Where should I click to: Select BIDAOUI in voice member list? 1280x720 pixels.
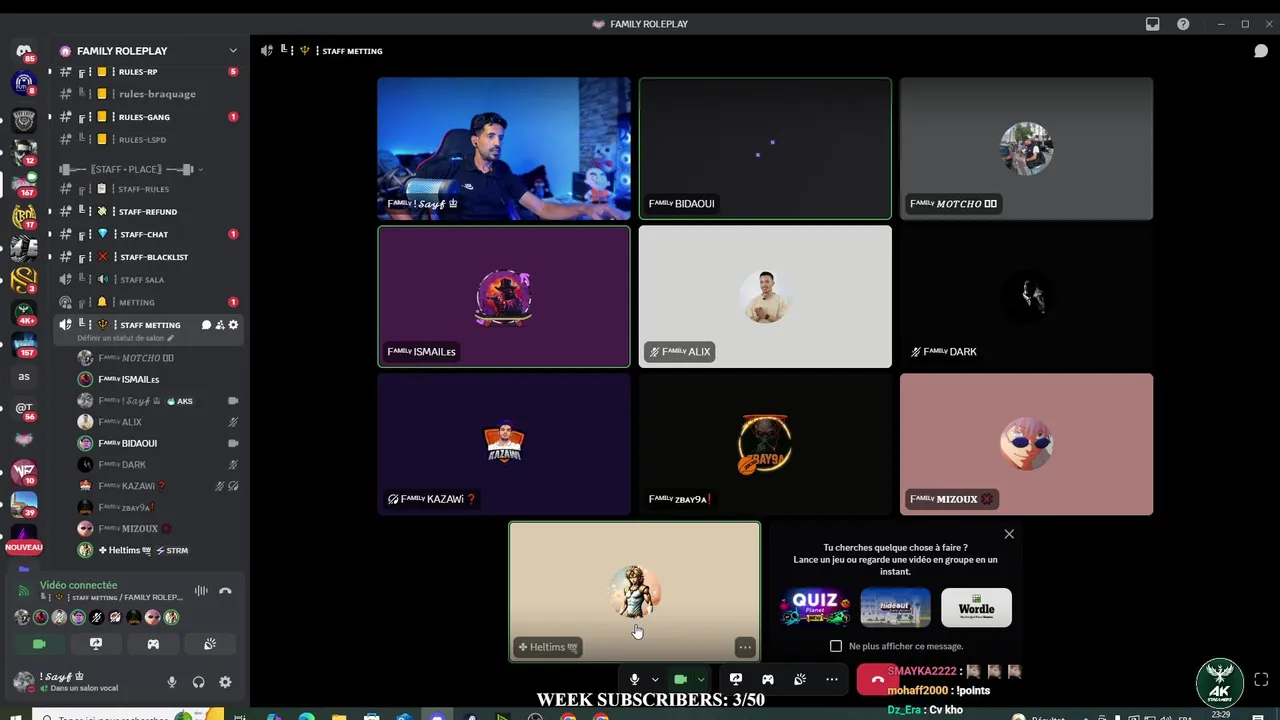coord(158,443)
